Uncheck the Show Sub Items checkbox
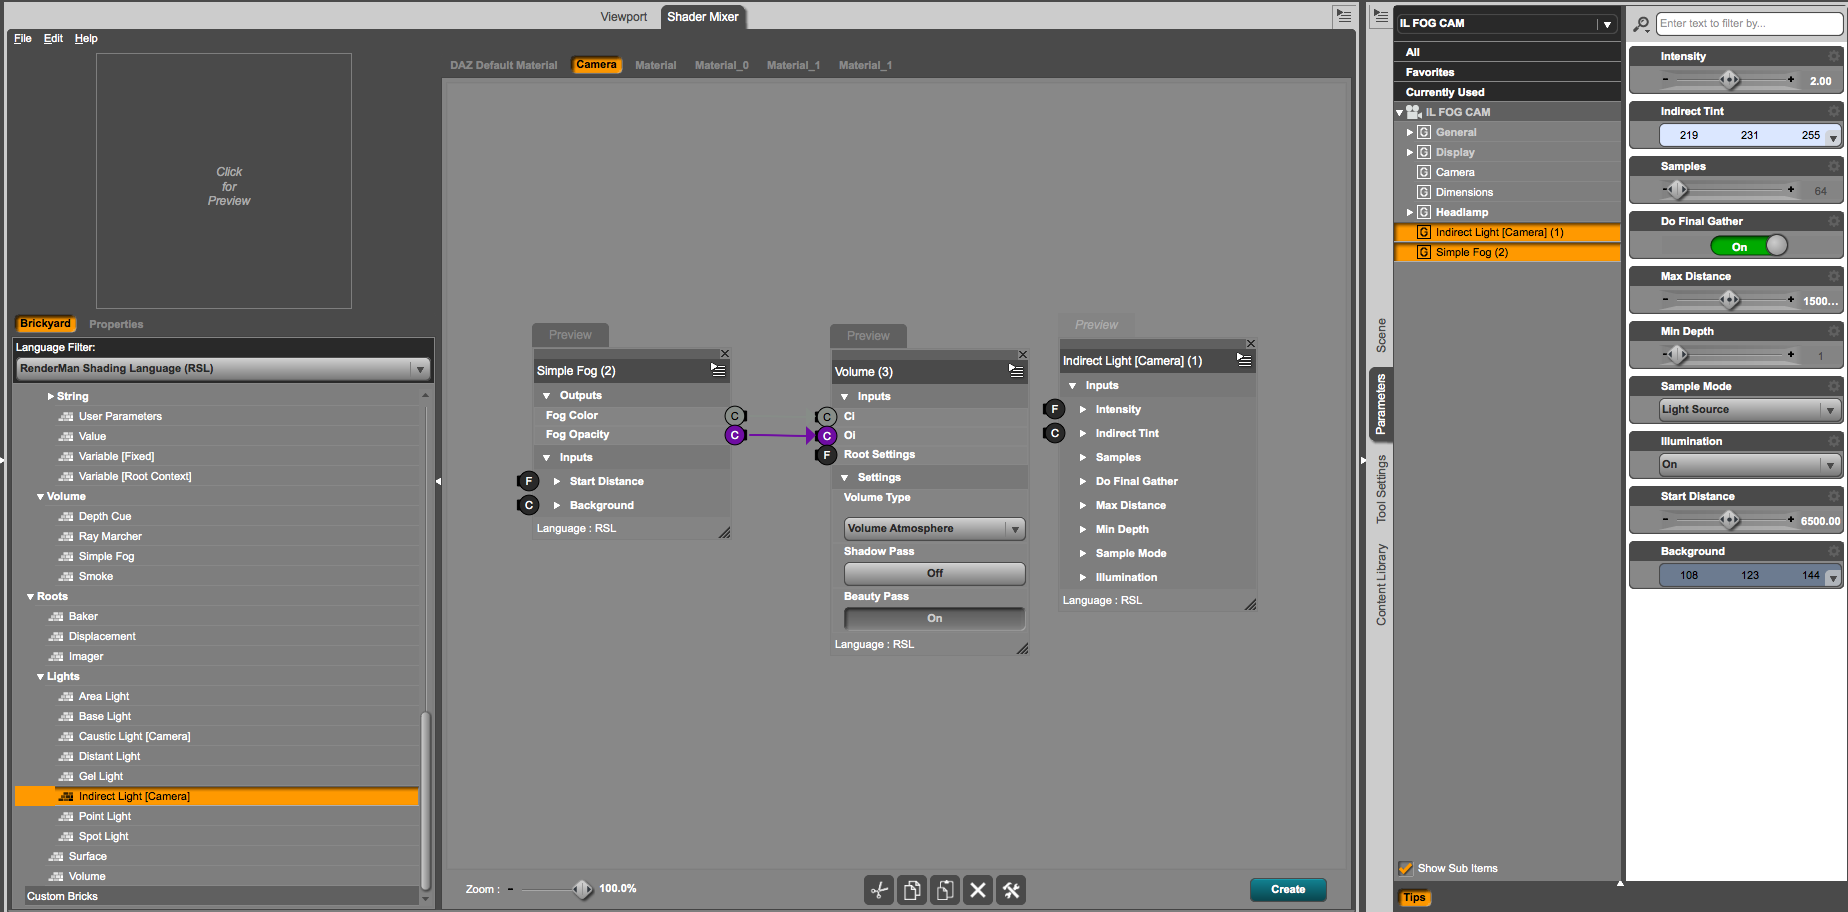This screenshot has height=912, width=1848. click(1407, 868)
